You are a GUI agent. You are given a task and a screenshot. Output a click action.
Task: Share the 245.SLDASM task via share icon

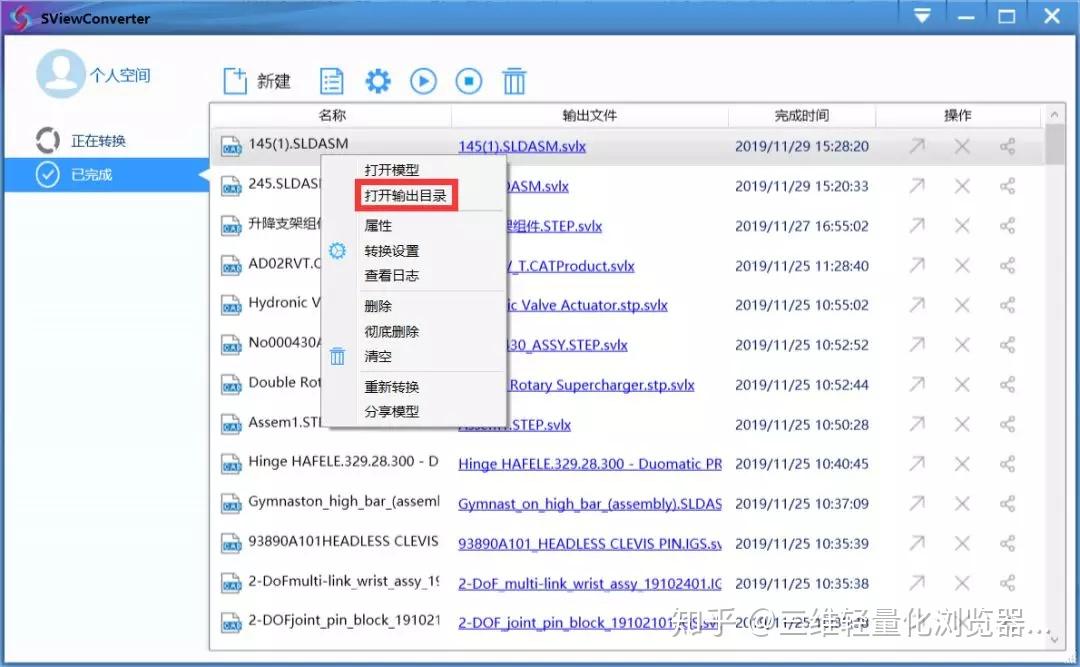(x=1006, y=185)
